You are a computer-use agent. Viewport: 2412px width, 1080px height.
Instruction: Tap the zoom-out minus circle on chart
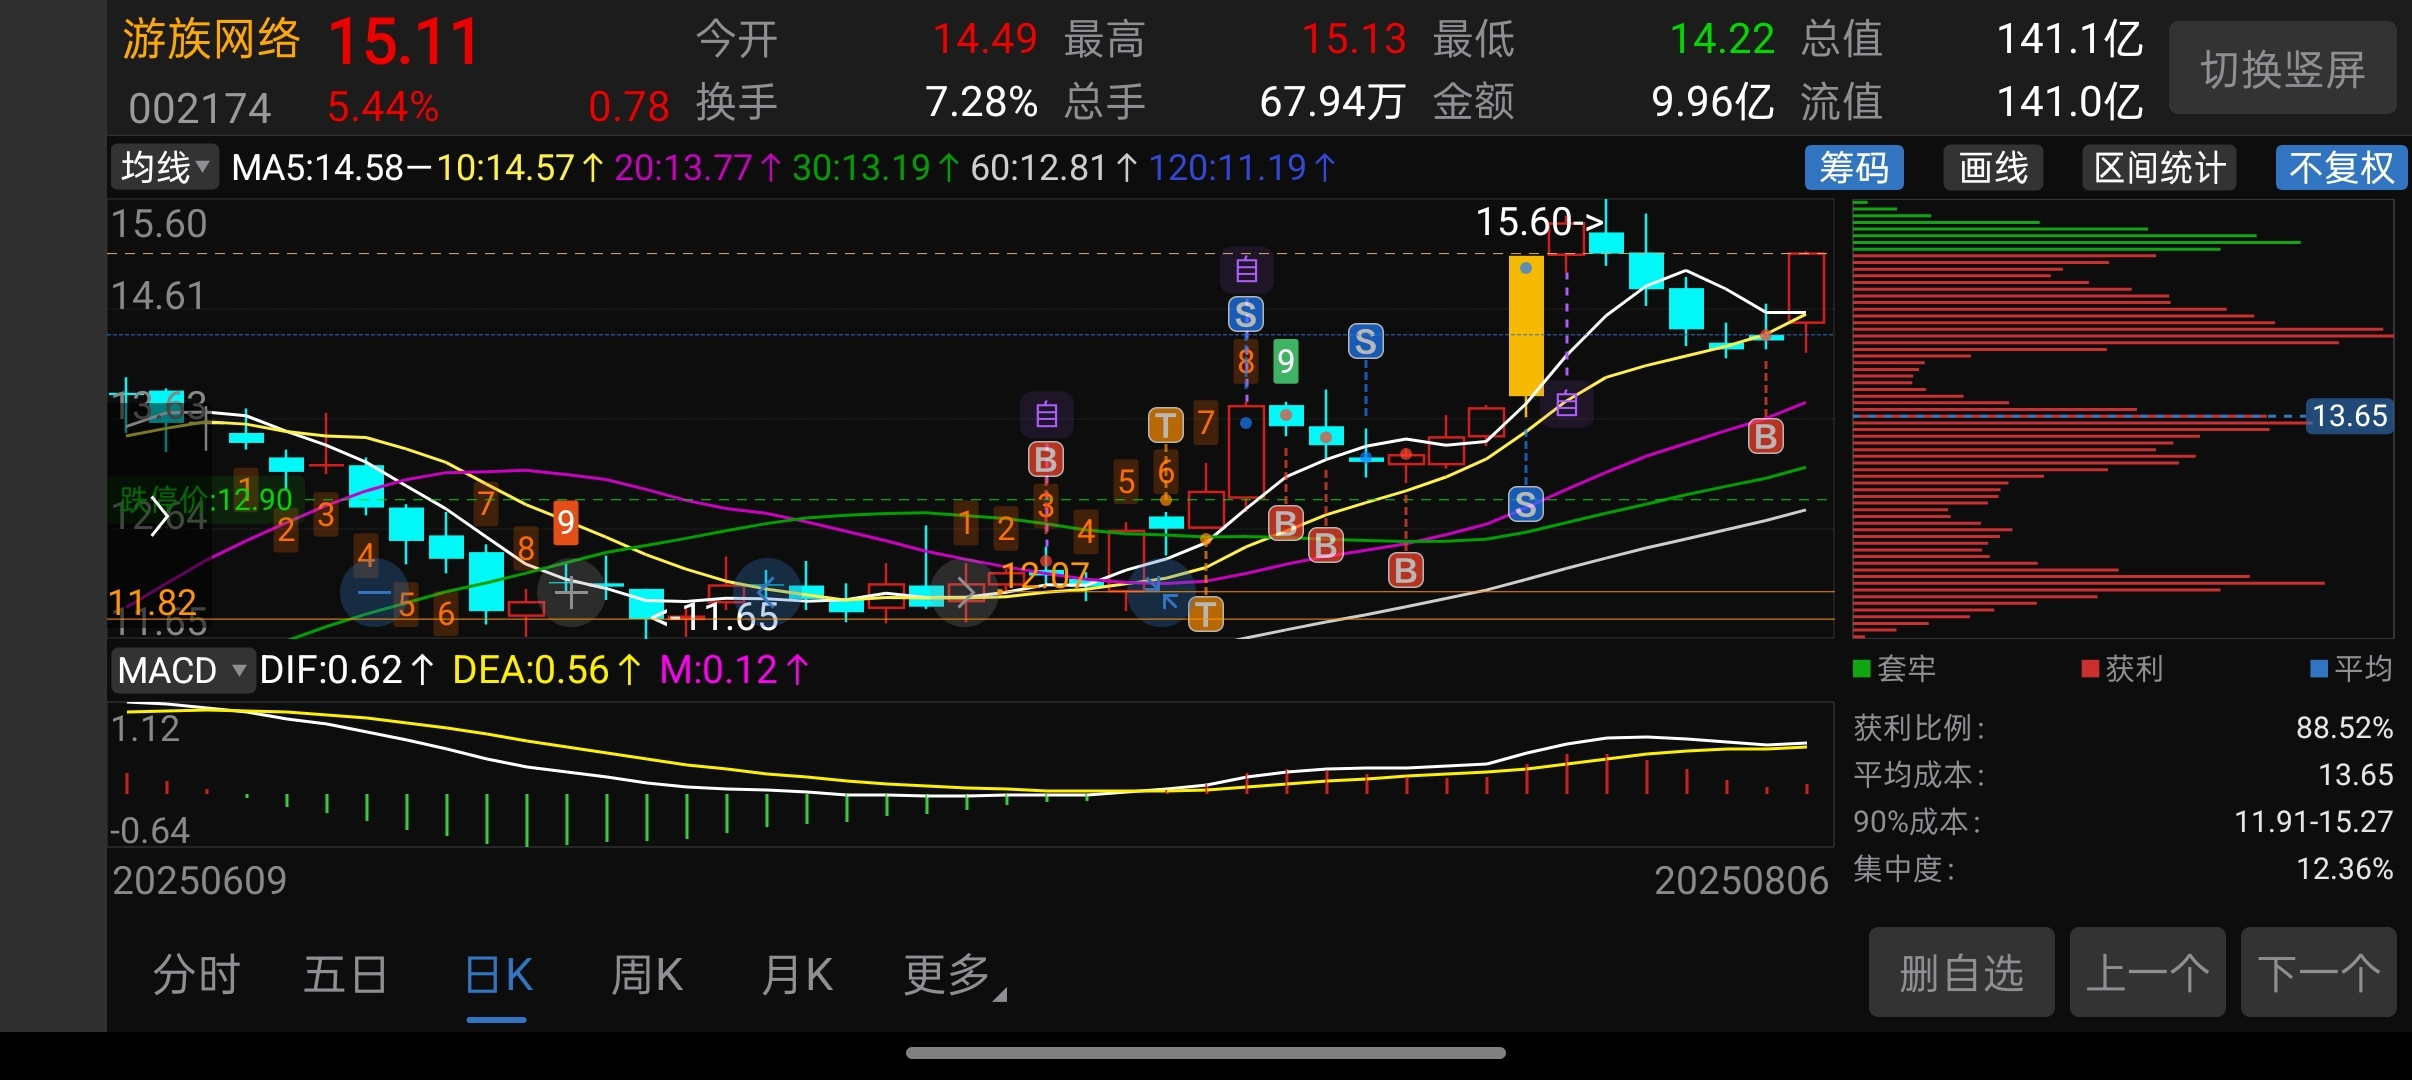point(375,593)
